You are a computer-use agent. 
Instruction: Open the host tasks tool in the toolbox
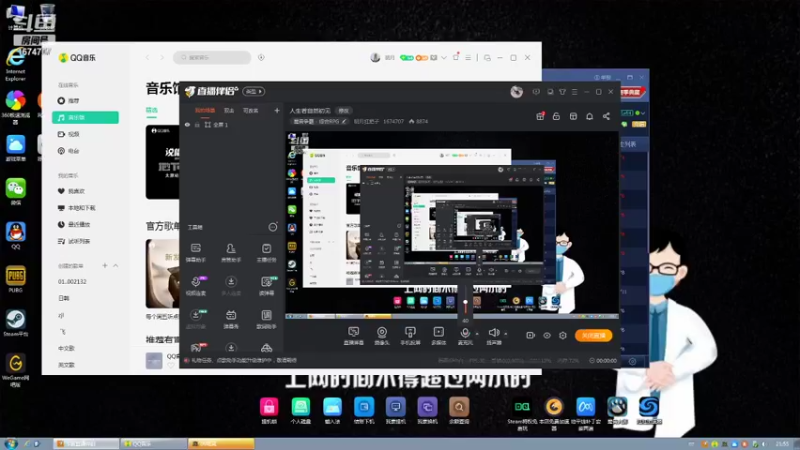tap(266, 253)
